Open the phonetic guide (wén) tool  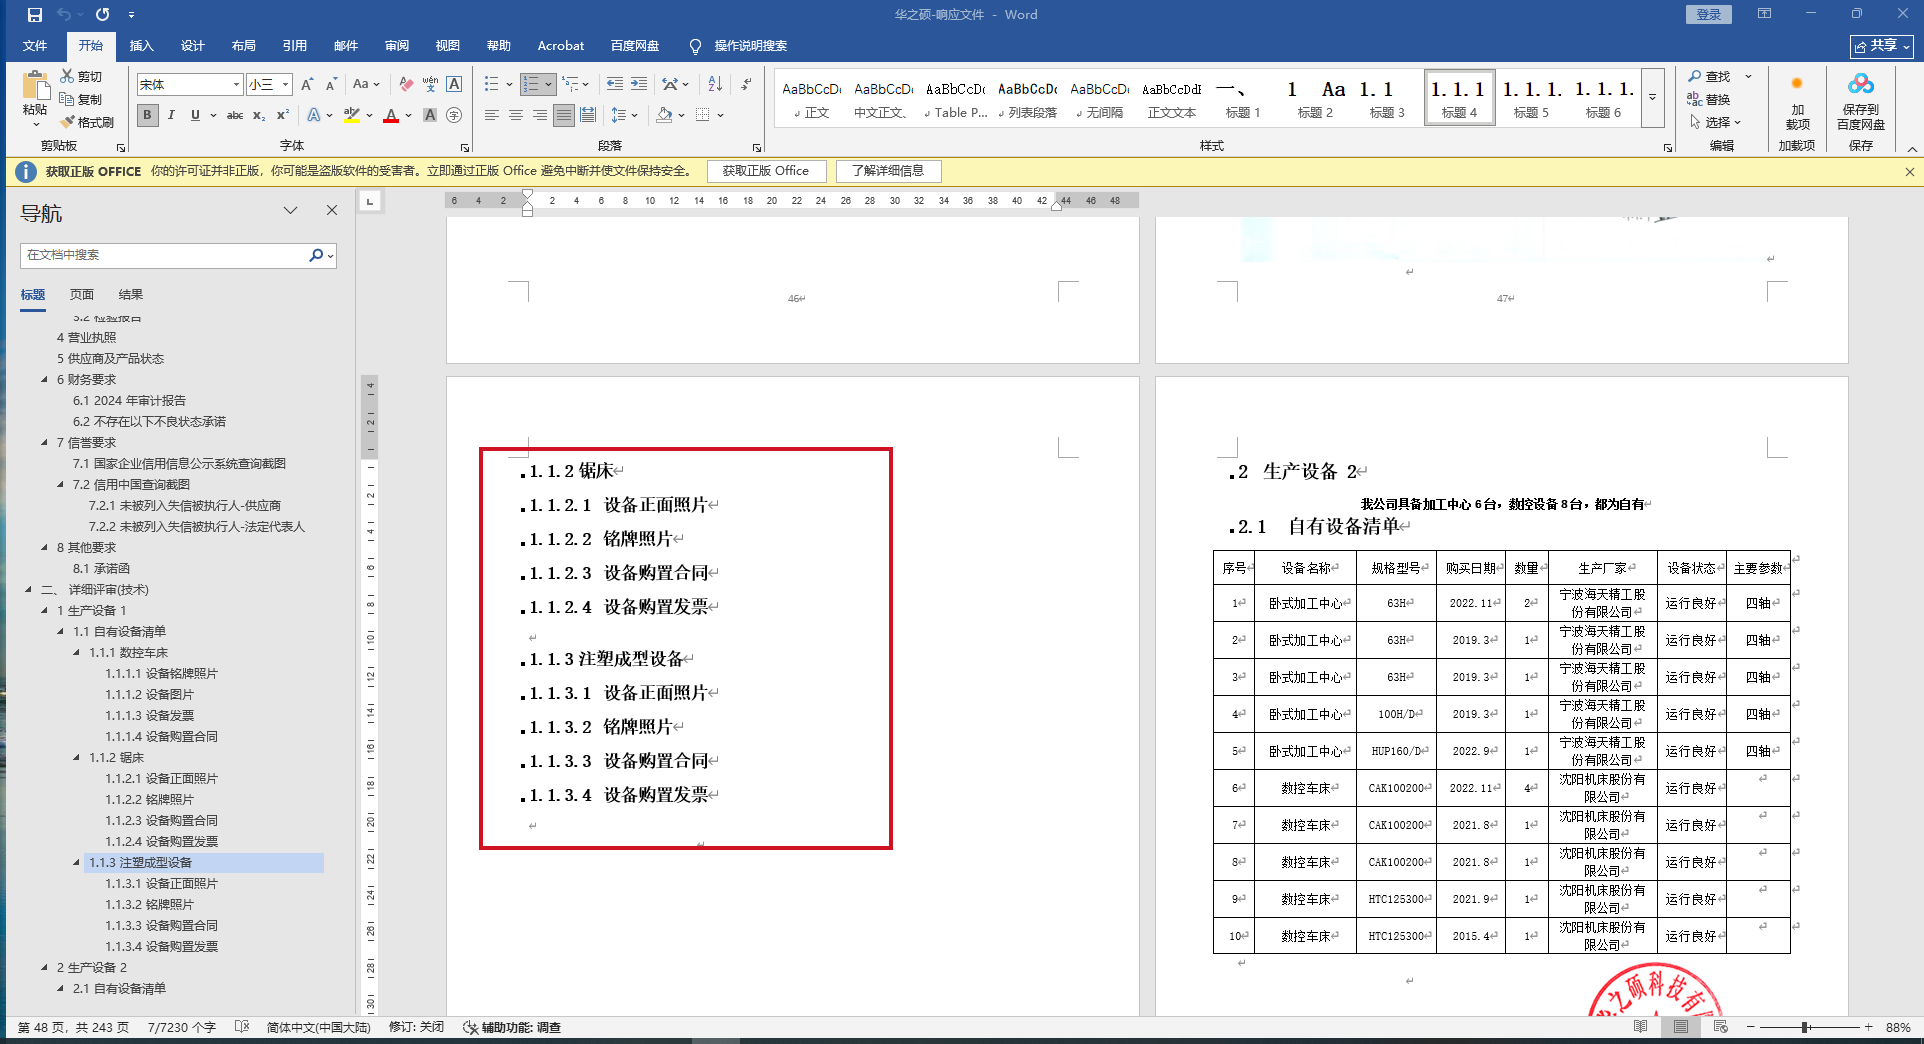430,84
